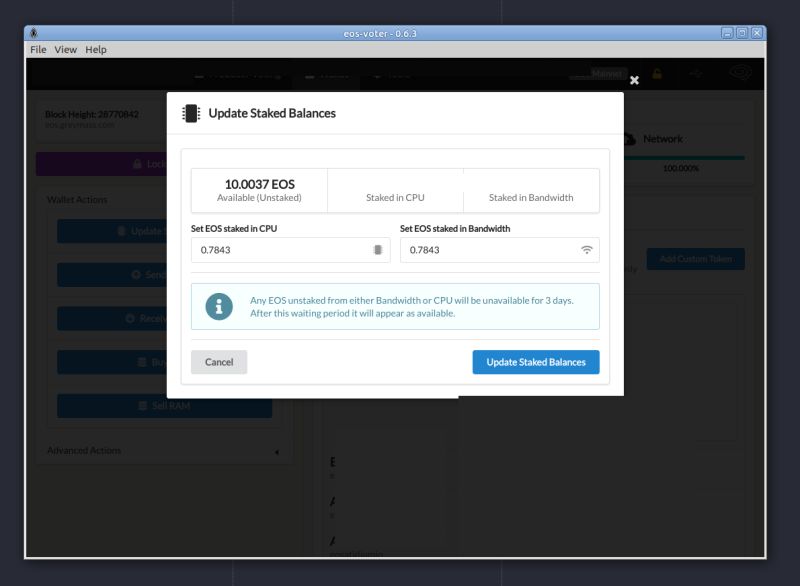The height and width of the screenshot is (586, 800).
Task: Click the EOS staked in CPU input field
Action: click(280, 250)
